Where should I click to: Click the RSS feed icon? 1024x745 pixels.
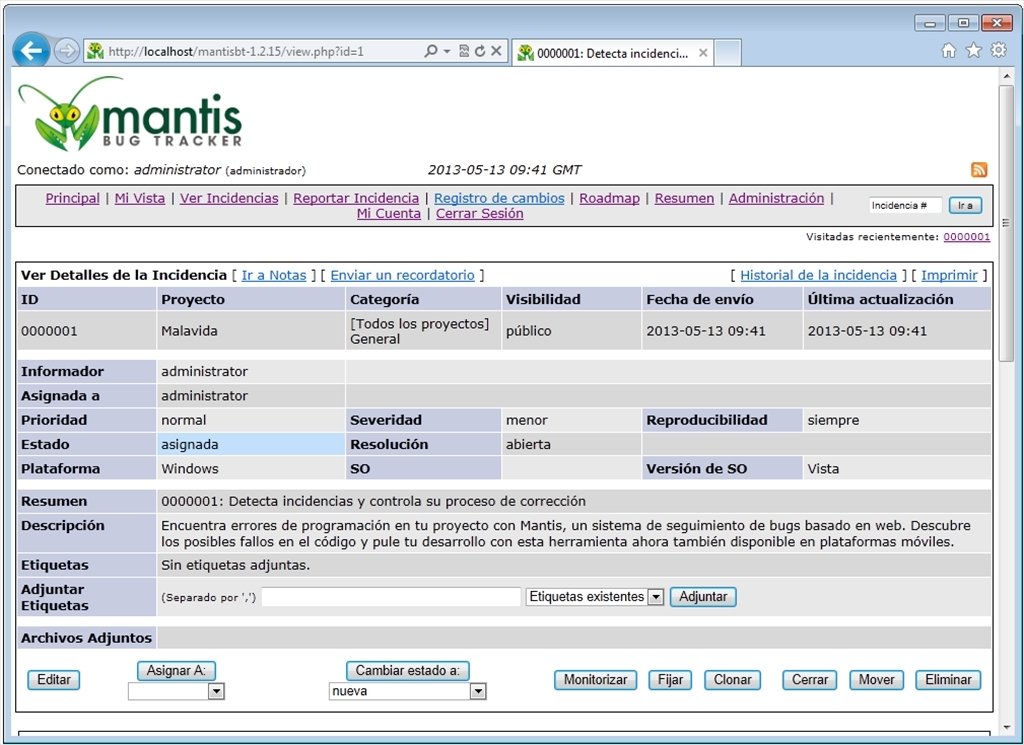click(x=978, y=170)
